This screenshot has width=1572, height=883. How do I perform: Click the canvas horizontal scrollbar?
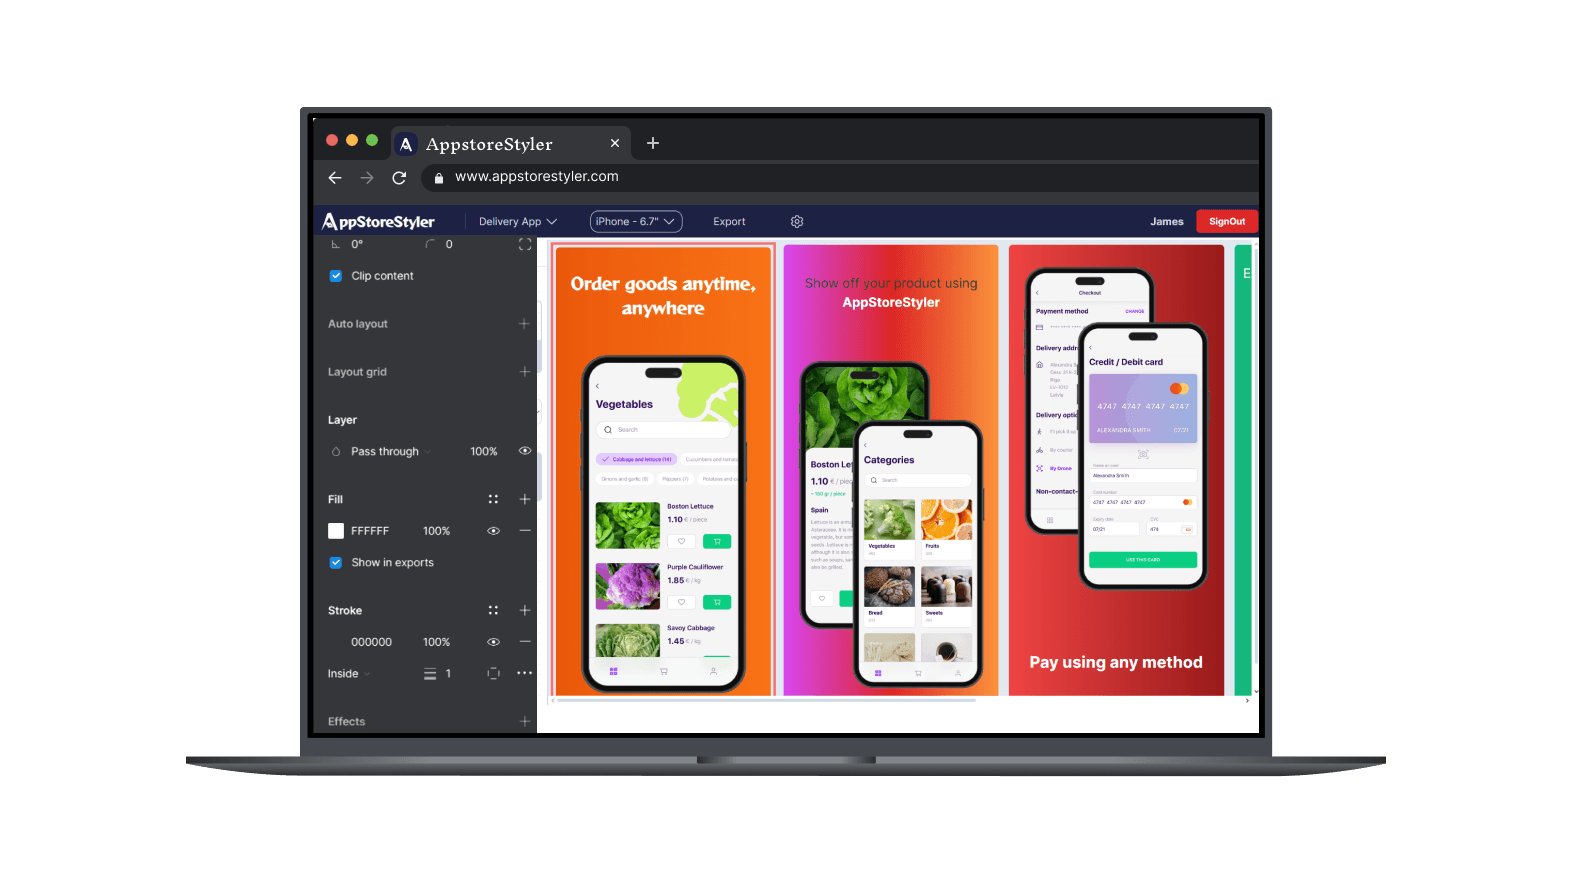point(766,701)
